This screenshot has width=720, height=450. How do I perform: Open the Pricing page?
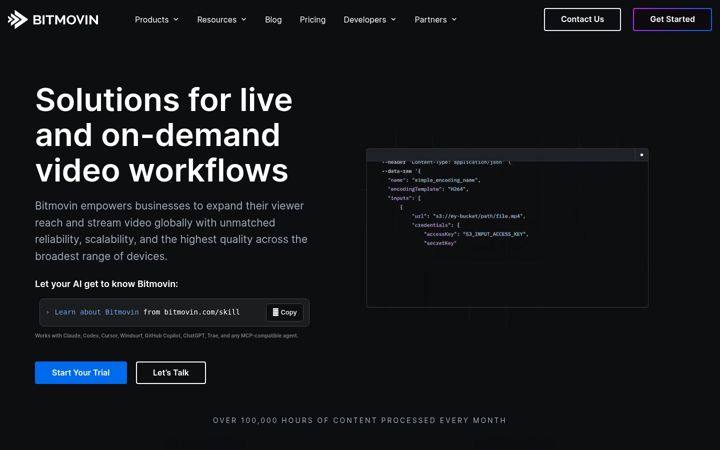(313, 19)
